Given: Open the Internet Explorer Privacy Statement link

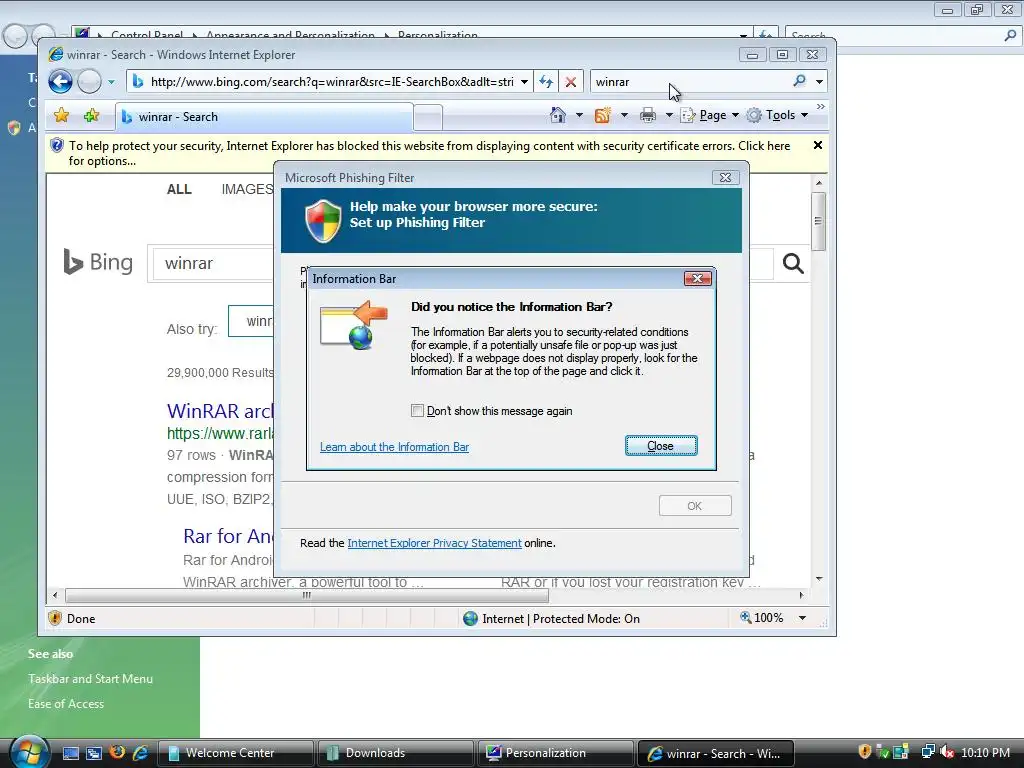Looking at the screenshot, I should (434, 543).
